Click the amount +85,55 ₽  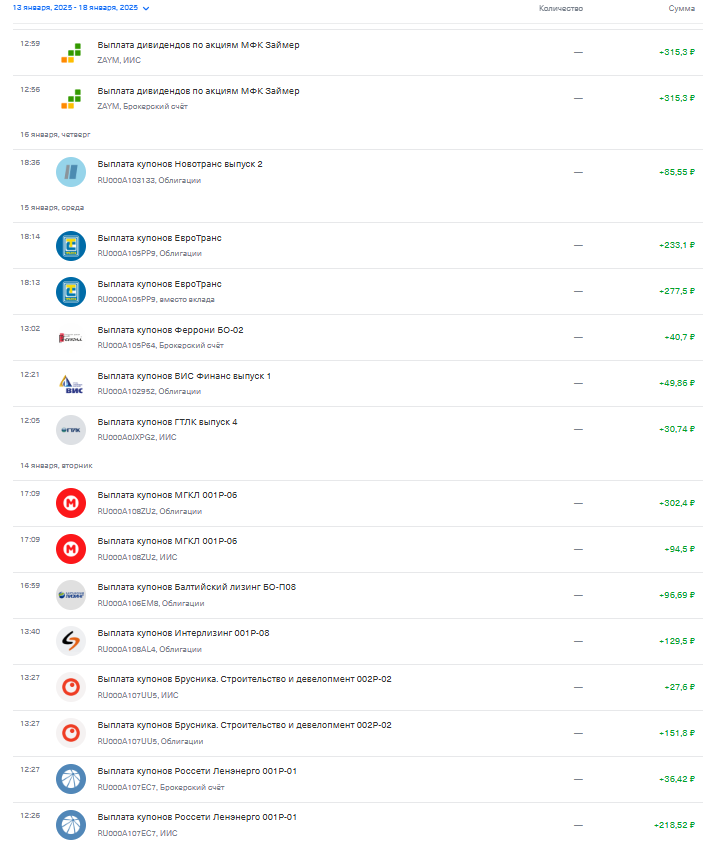(x=677, y=172)
